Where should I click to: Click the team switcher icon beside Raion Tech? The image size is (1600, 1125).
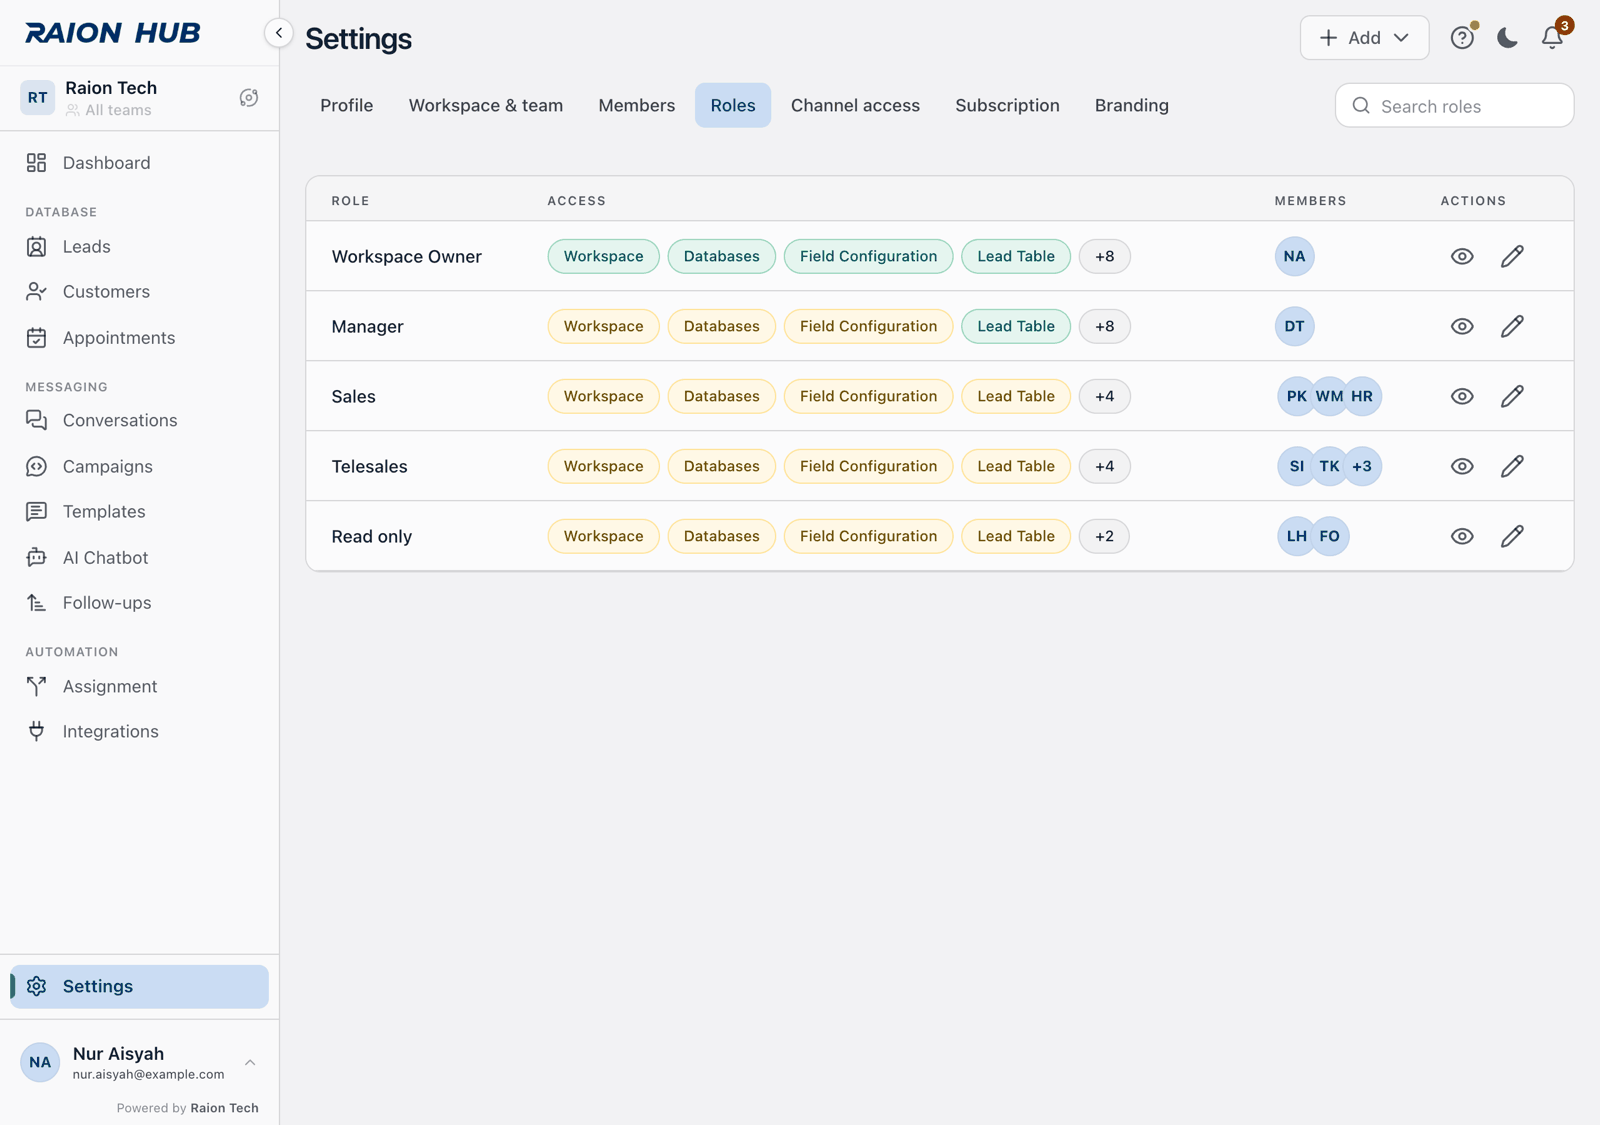249,98
